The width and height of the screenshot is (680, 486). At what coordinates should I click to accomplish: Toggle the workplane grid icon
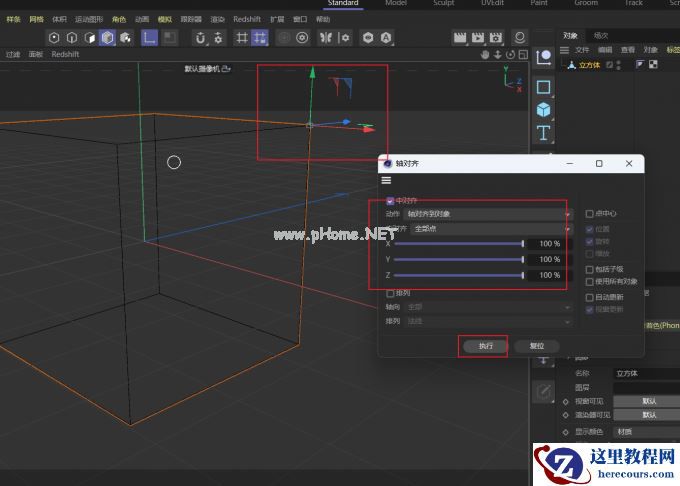click(242, 38)
